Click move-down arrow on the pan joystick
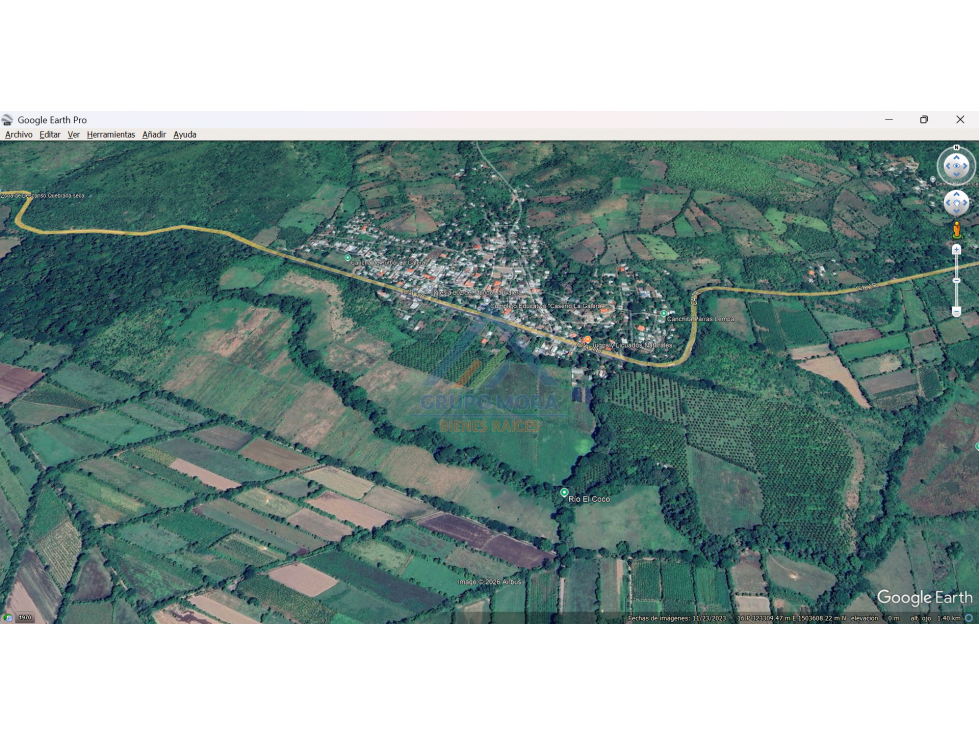The width and height of the screenshot is (979, 734). 957,211
